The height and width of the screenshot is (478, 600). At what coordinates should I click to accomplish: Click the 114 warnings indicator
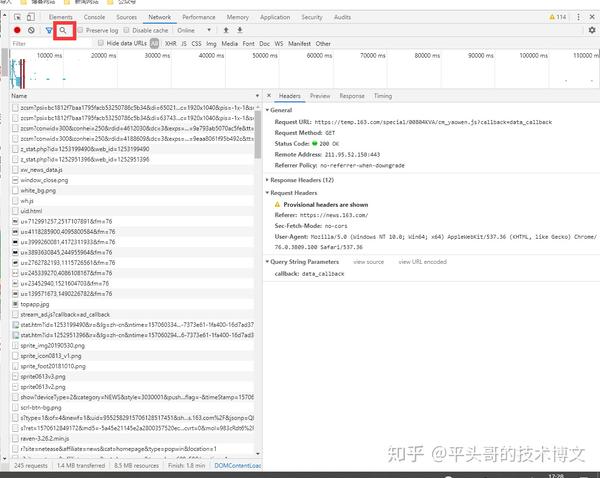click(x=558, y=17)
